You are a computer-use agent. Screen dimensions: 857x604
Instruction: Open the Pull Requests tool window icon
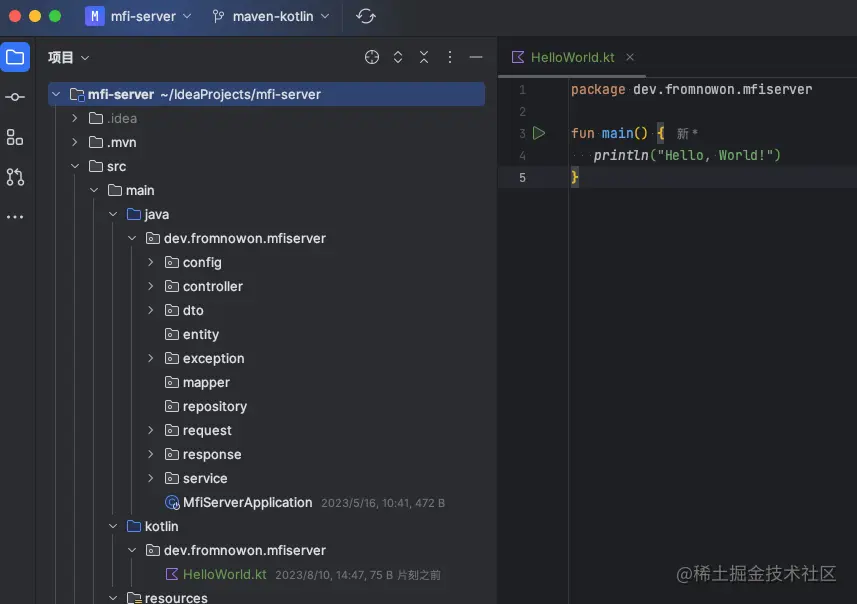[15, 177]
